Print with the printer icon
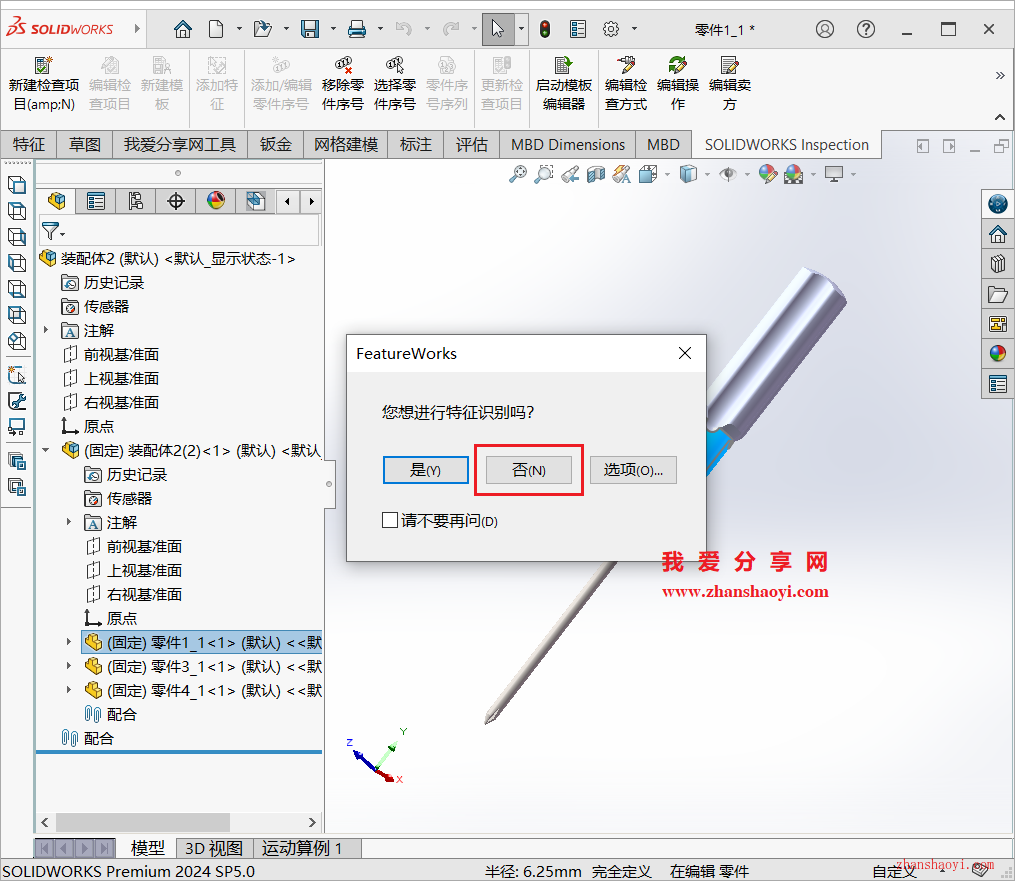The width and height of the screenshot is (1015, 881). (x=357, y=29)
